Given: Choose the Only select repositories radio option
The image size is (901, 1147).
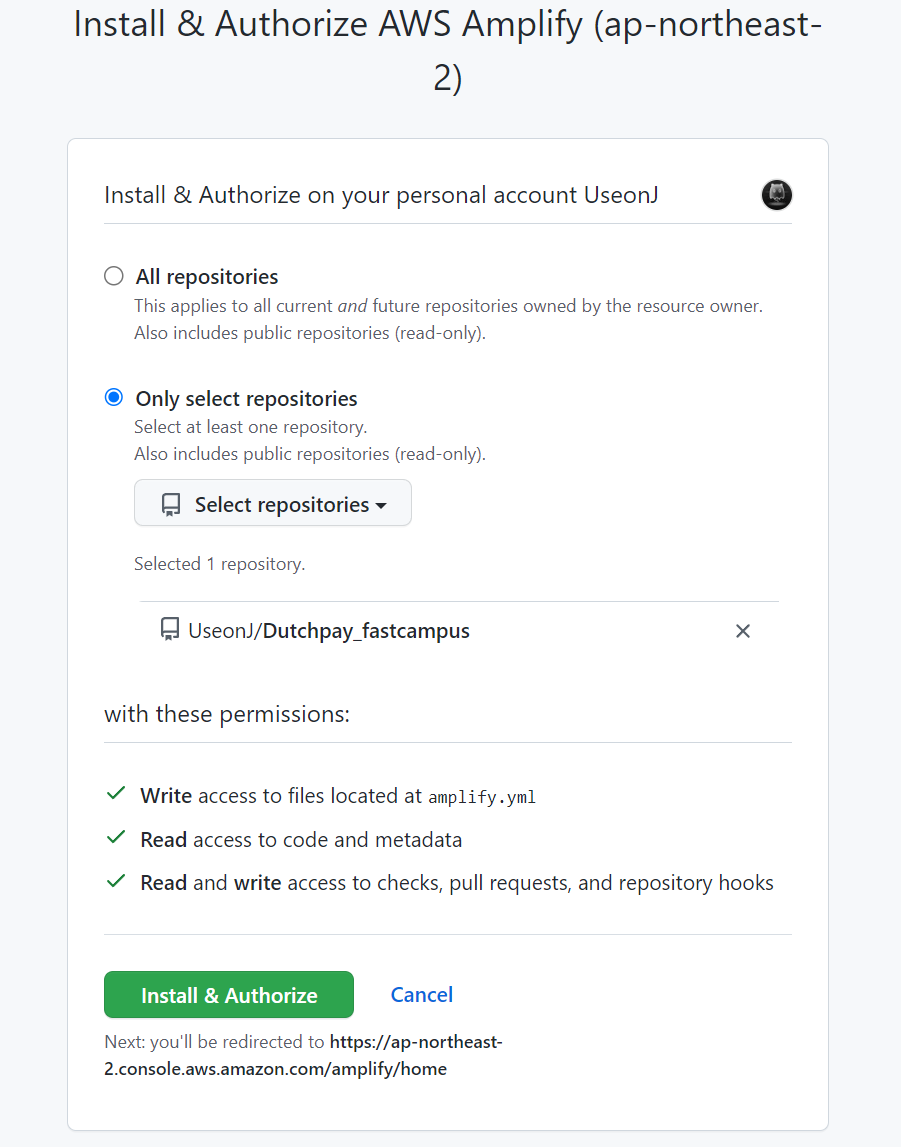Looking at the screenshot, I should (x=114, y=398).
